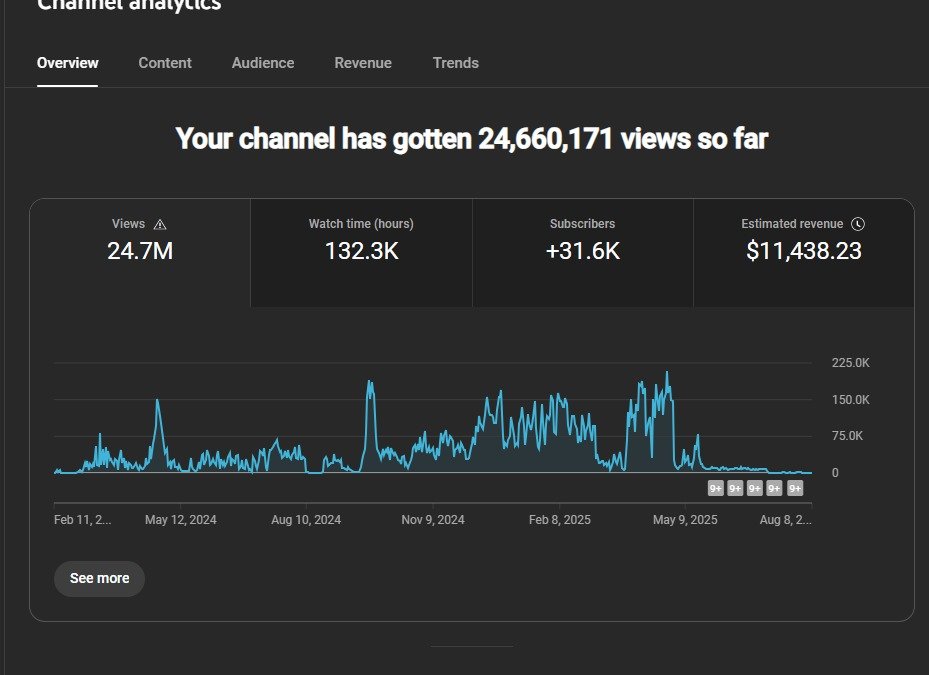Screen dimensions: 929x675
Task: Click the warning triangle icon beside Views
Action: coord(160,225)
